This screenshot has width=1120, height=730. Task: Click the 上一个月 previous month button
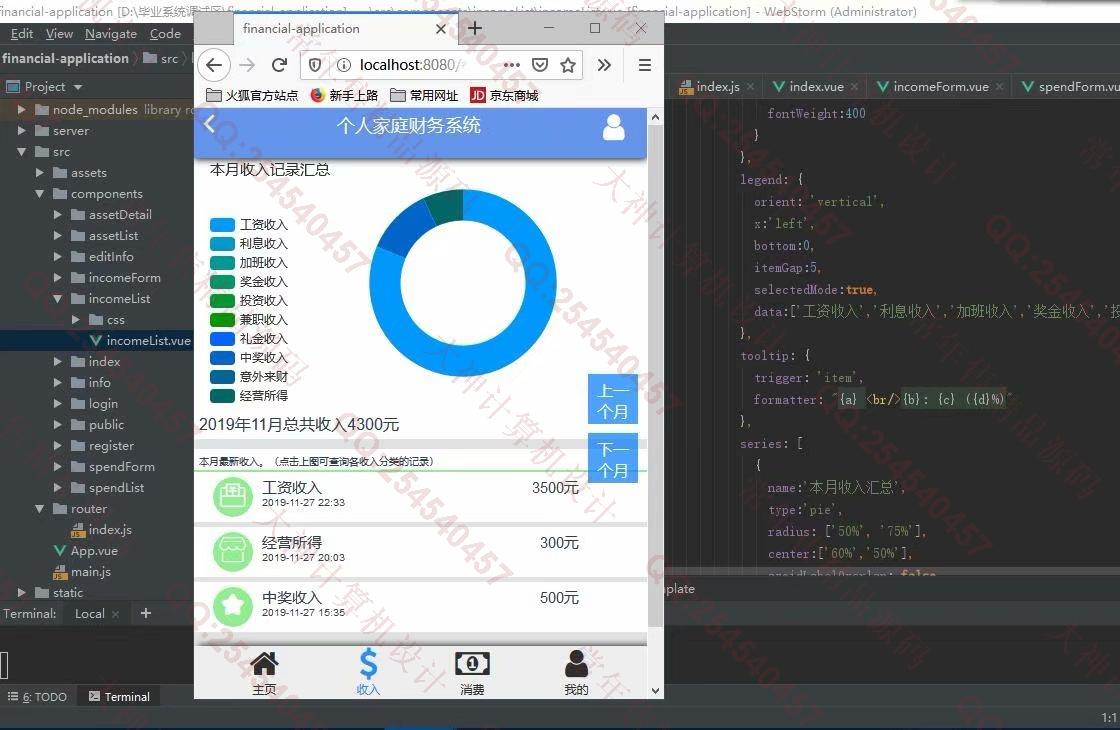[613, 401]
